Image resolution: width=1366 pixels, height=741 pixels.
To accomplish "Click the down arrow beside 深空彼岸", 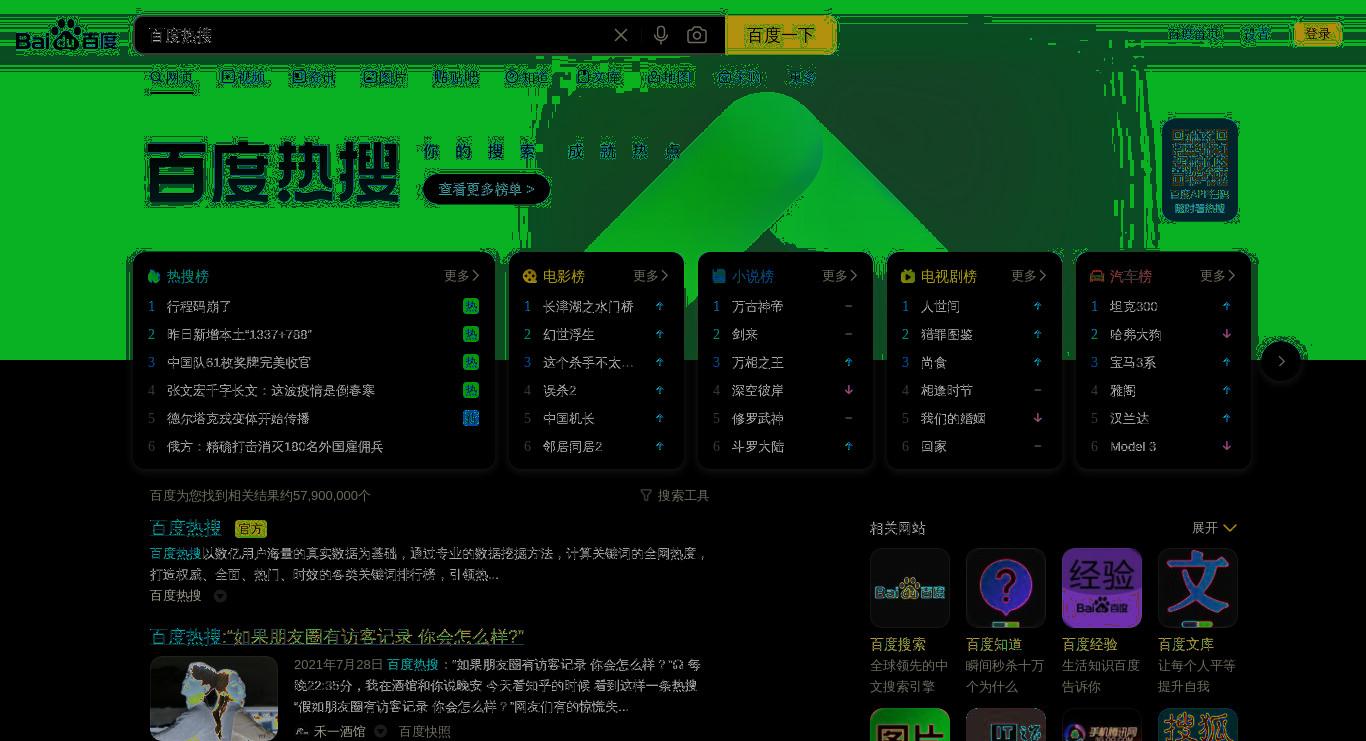I will coord(849,390).
